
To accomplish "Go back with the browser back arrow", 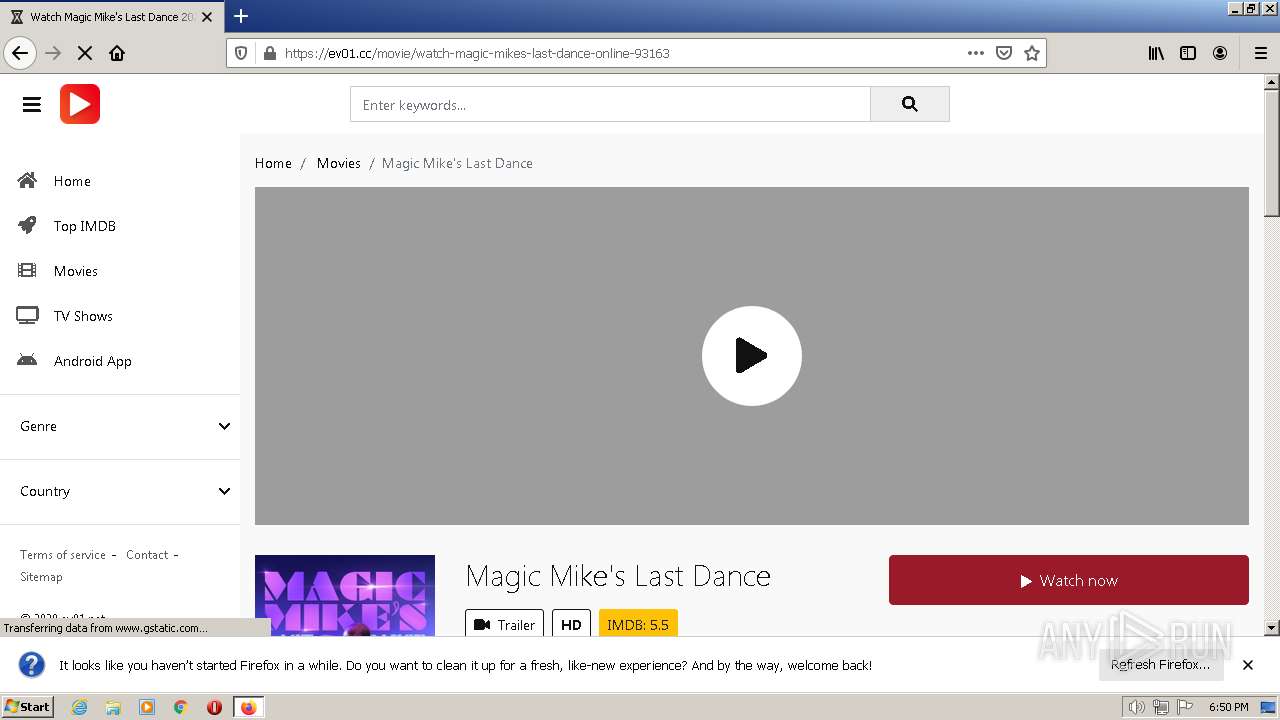I will [20, 53].
